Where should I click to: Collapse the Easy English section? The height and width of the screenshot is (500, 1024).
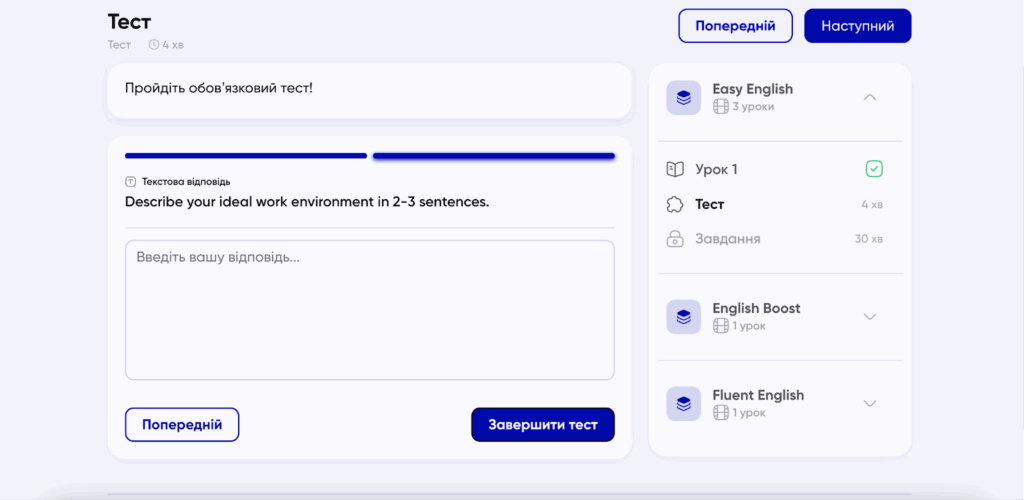[x=870, y=97]
